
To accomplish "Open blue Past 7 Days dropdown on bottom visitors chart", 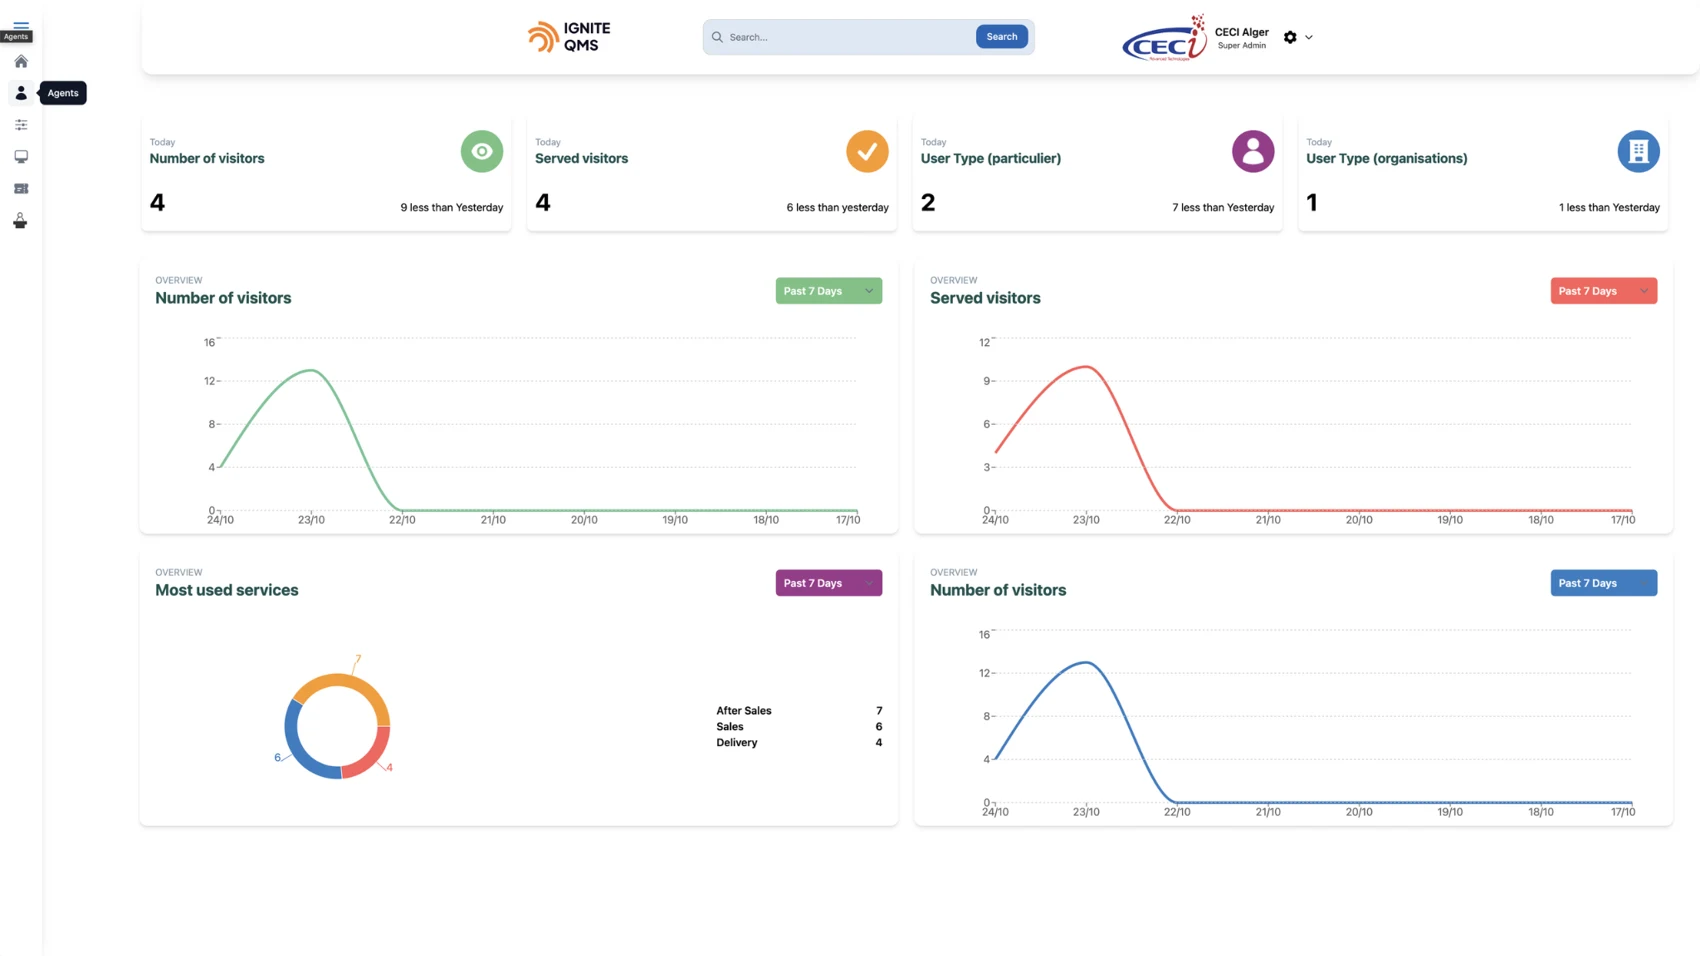I will pyautogui.click(x=1604, y=583).
